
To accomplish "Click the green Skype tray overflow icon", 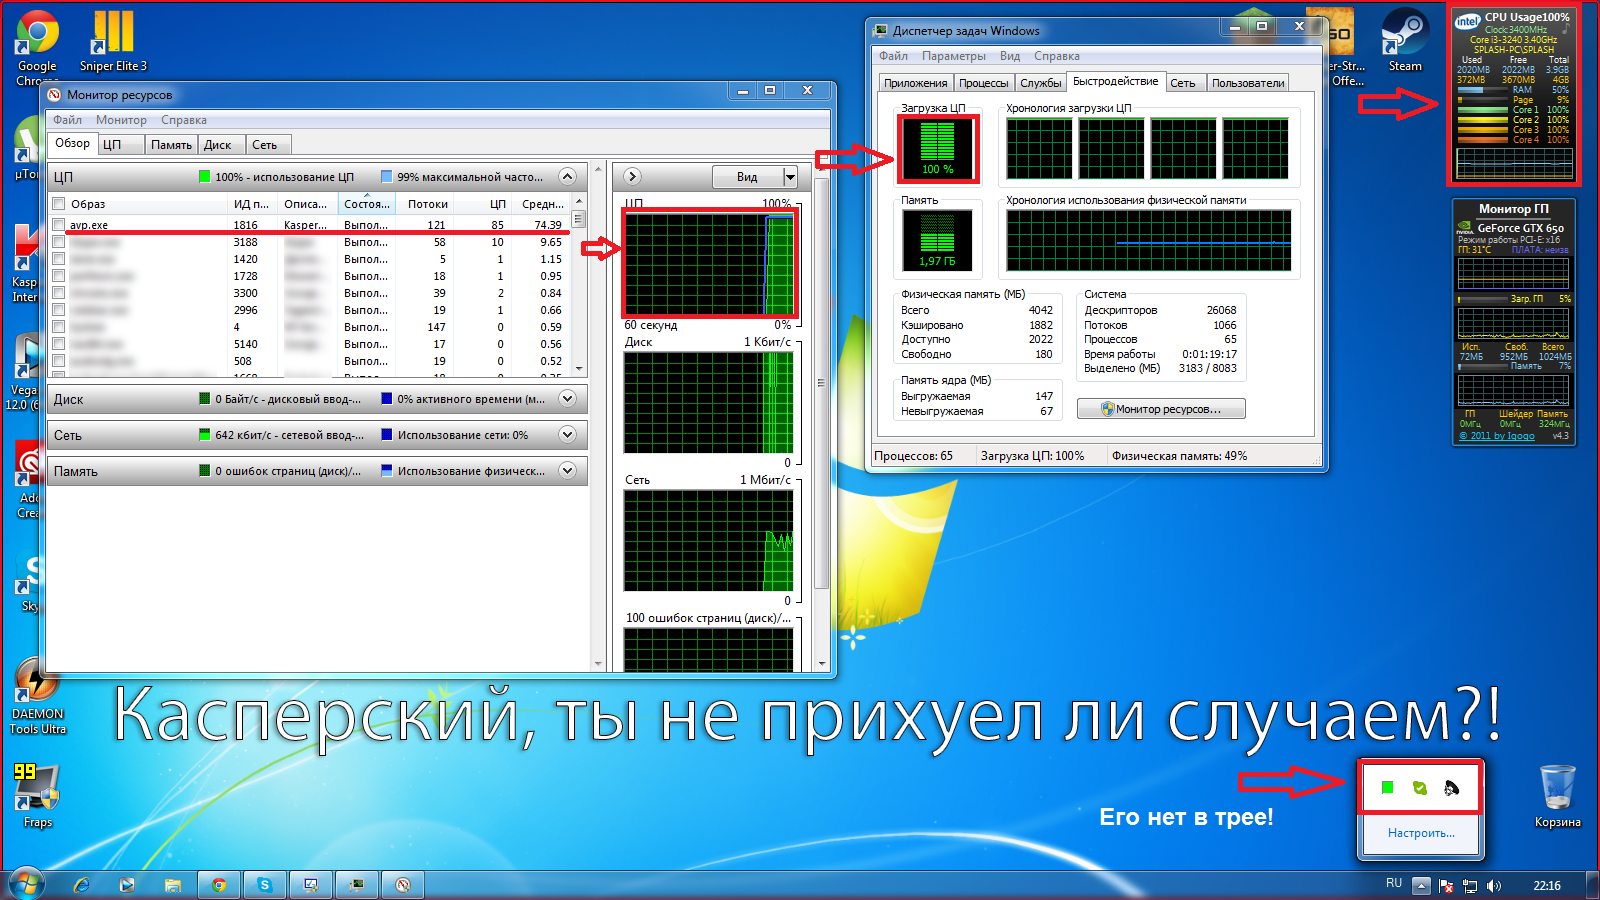I will pos(1420,788).
